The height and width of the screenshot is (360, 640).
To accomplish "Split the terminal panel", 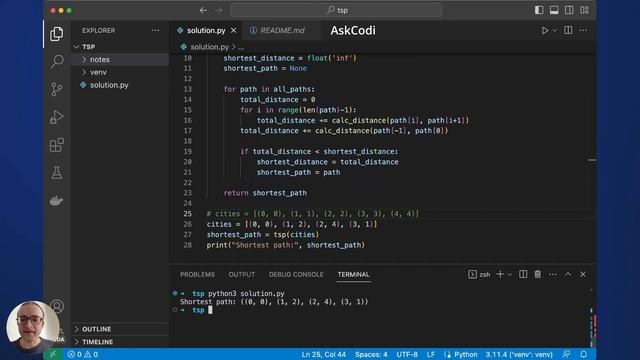I will (x=523, y=274).
